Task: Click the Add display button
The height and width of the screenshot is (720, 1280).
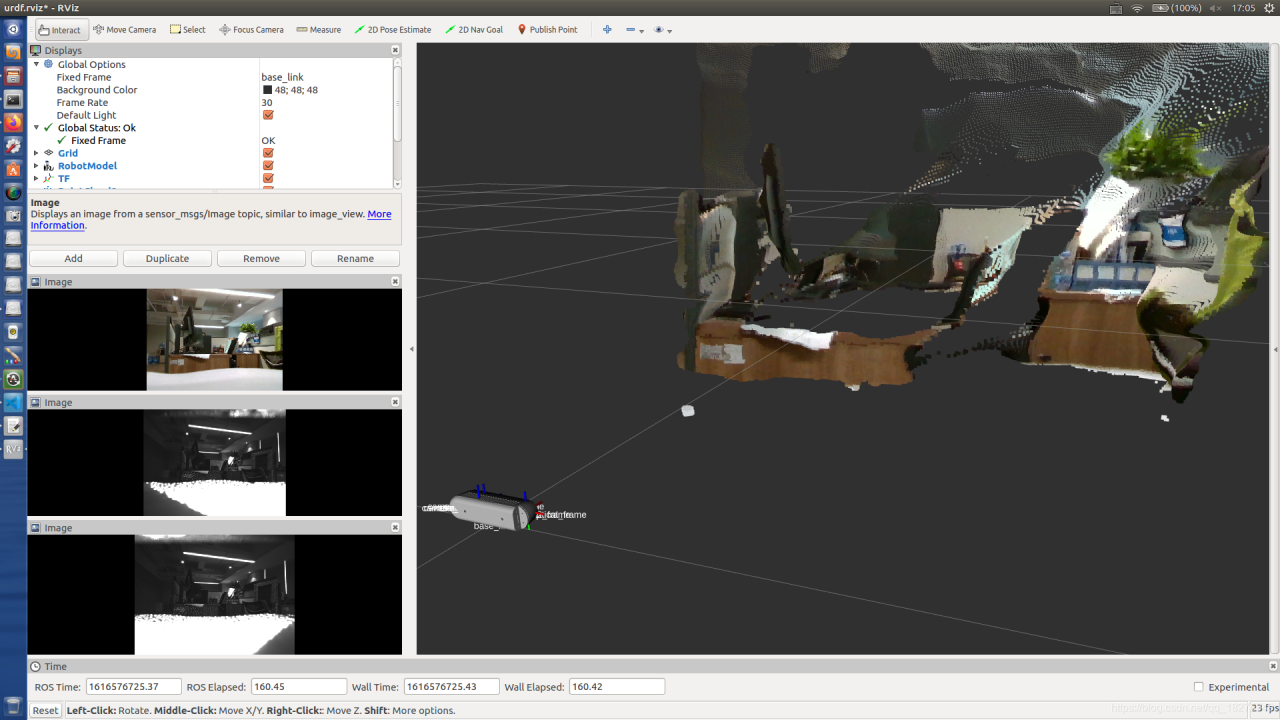Action: pos(74,258)
